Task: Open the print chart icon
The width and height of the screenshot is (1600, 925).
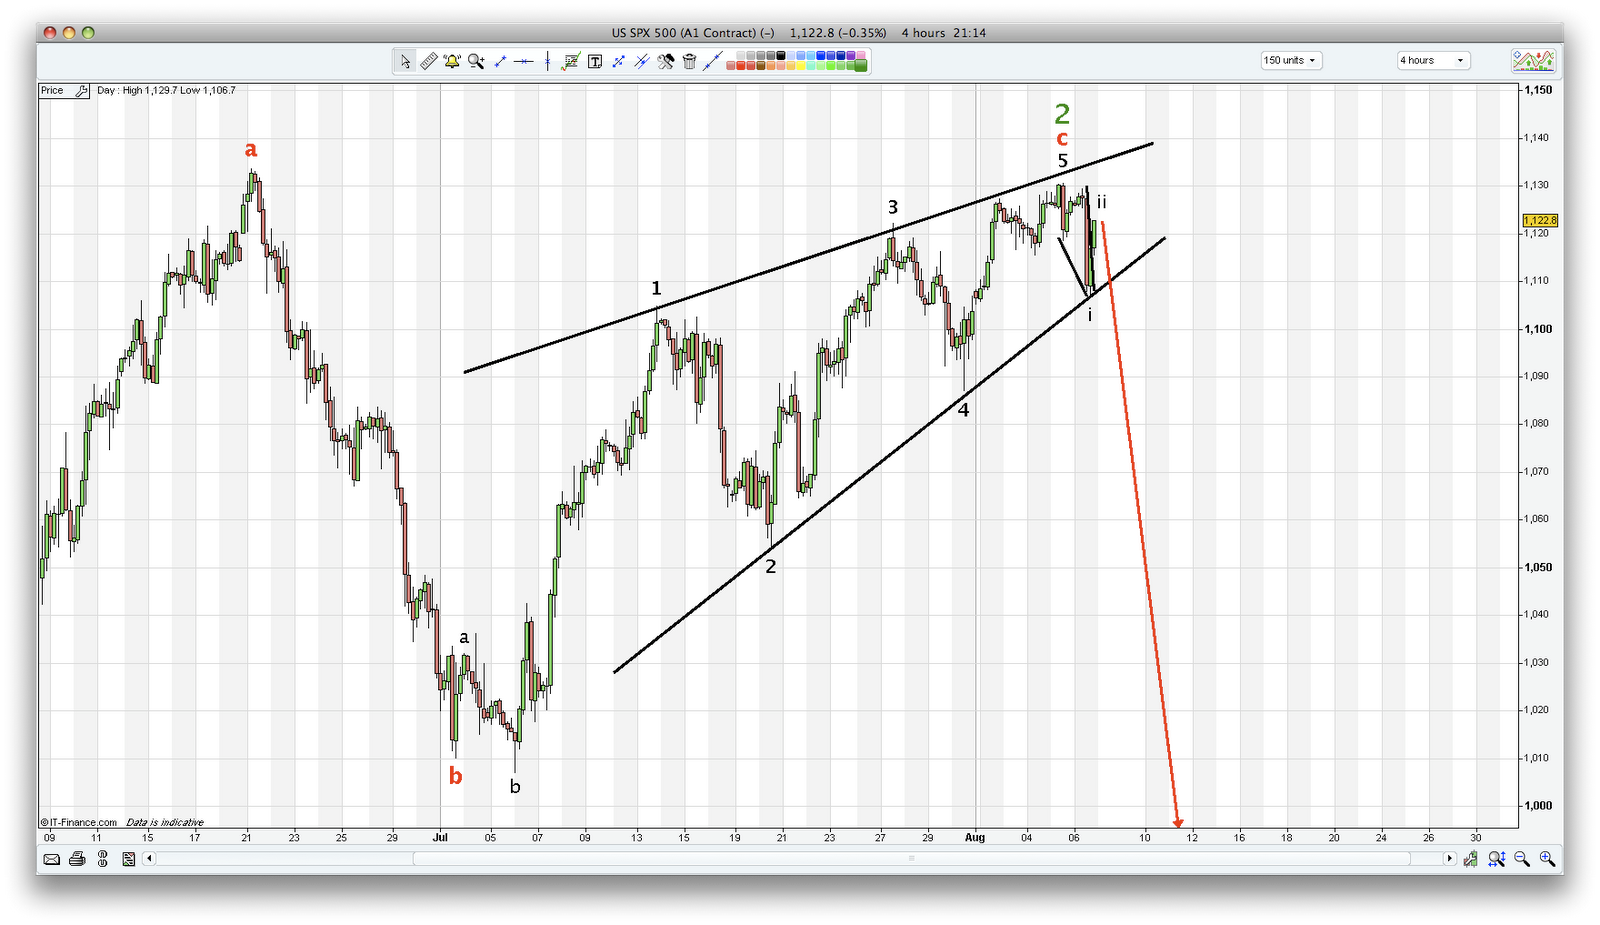Action: [x=77, y=859]
